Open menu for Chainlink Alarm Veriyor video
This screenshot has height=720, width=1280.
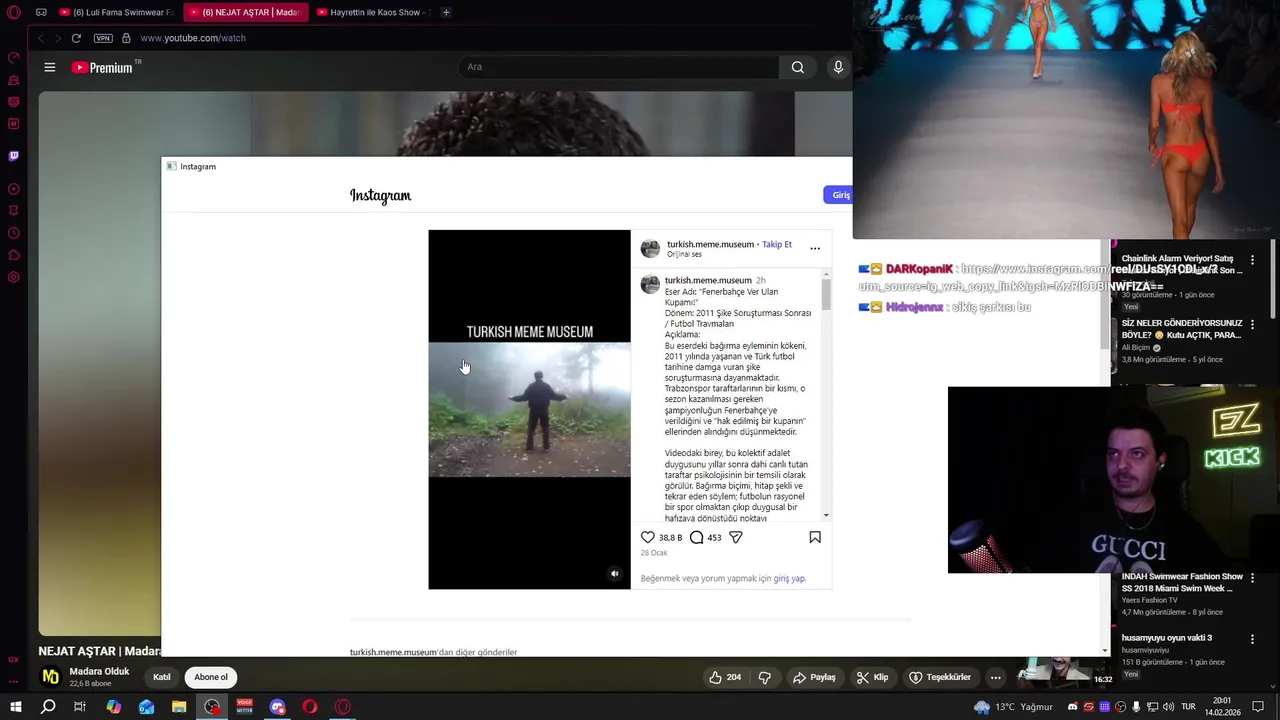[1252, 260]
